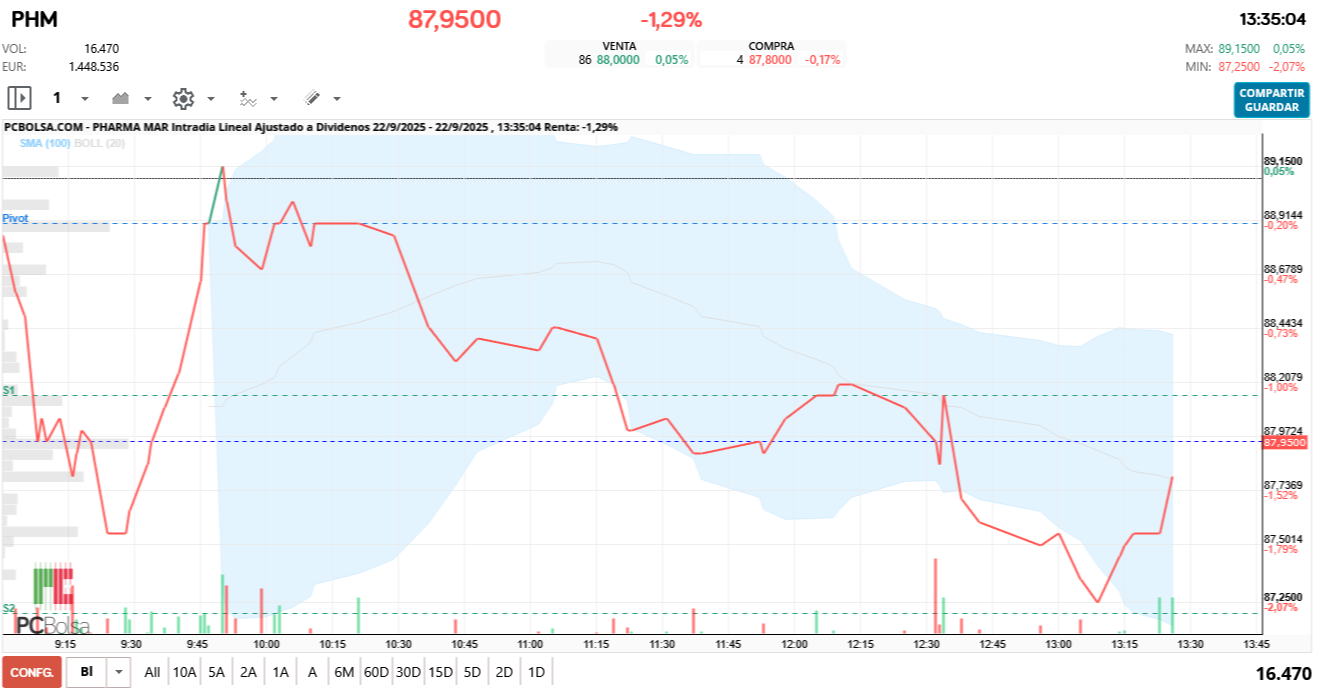Screen dimensions: 1325x693
Task: Click the BI selector button
Action: (87, 672)
